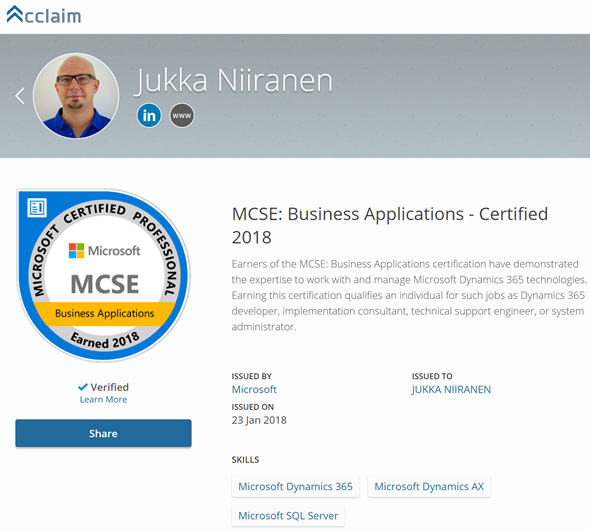
Task: Open the Microsoft issuer link
Action: tap(254, 389)
